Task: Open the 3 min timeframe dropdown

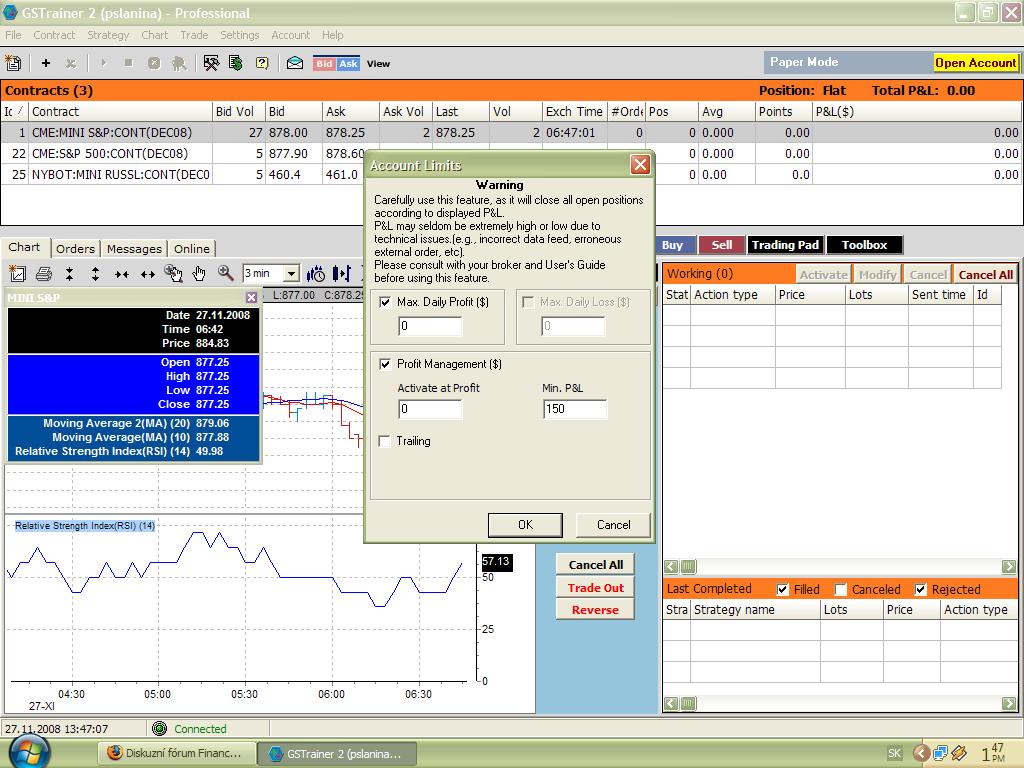Action: pyautogui.click(x=291, y=273)
